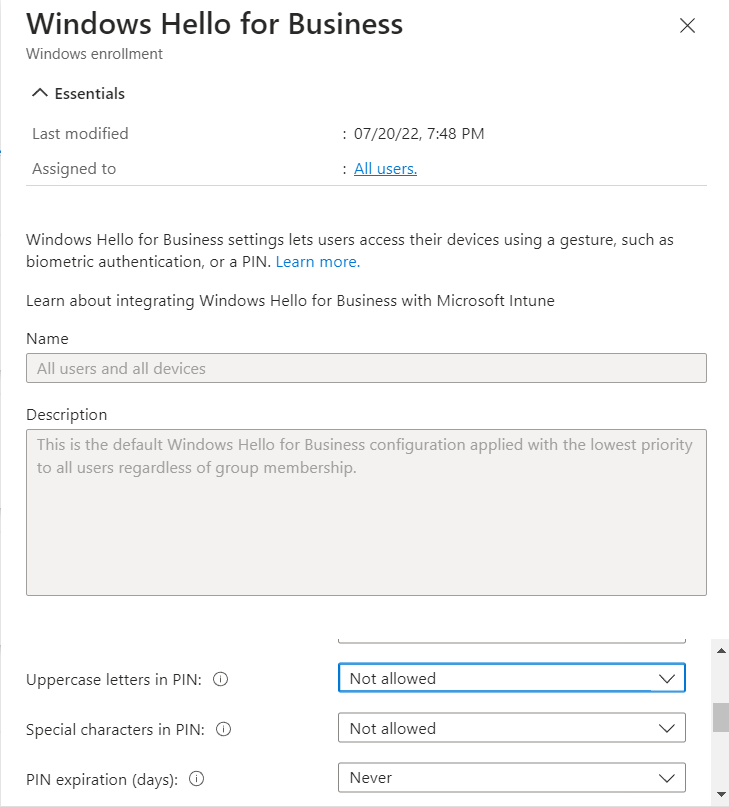The image size is (729, 807).
Task: Click the 'Windows enrollment' subtitle
Action: tap(94, 54)
